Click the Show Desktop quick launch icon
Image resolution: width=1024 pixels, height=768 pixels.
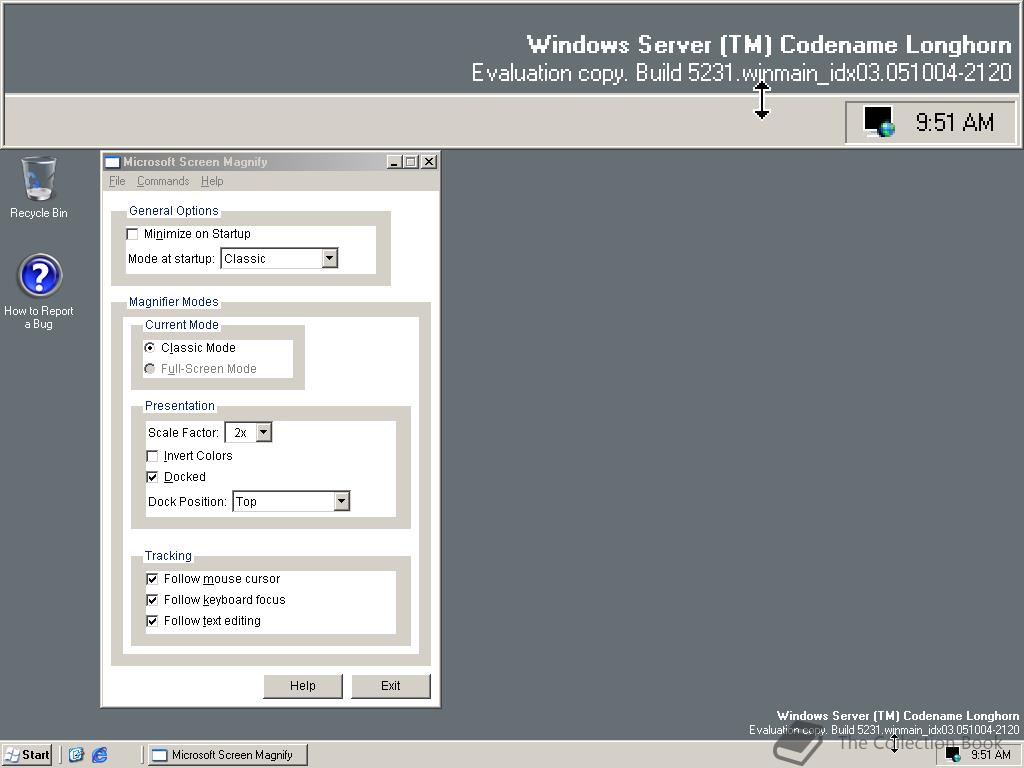coord(76,755)
